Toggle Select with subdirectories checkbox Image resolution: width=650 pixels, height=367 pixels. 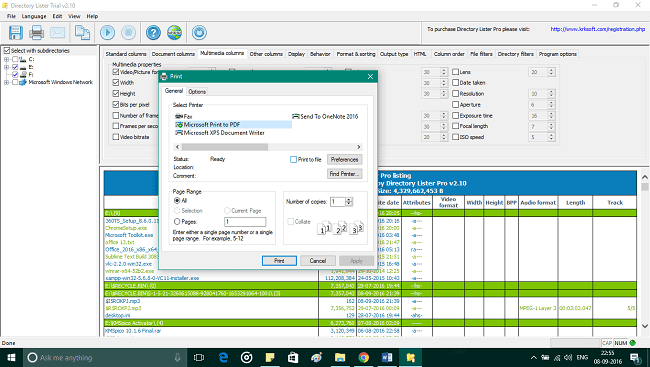pyautogui.click(x=7, y=51)
